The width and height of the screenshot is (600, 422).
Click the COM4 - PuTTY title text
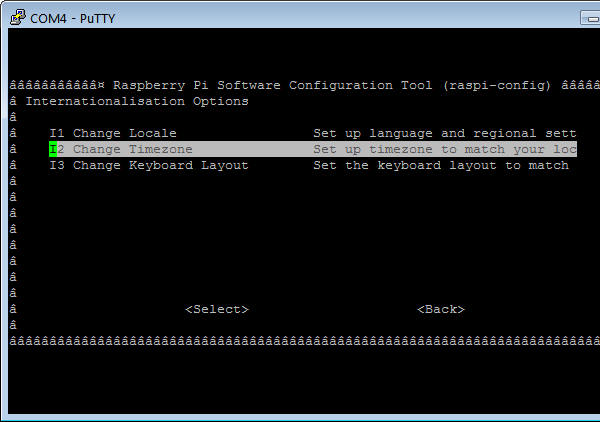(x=73, y=19)
